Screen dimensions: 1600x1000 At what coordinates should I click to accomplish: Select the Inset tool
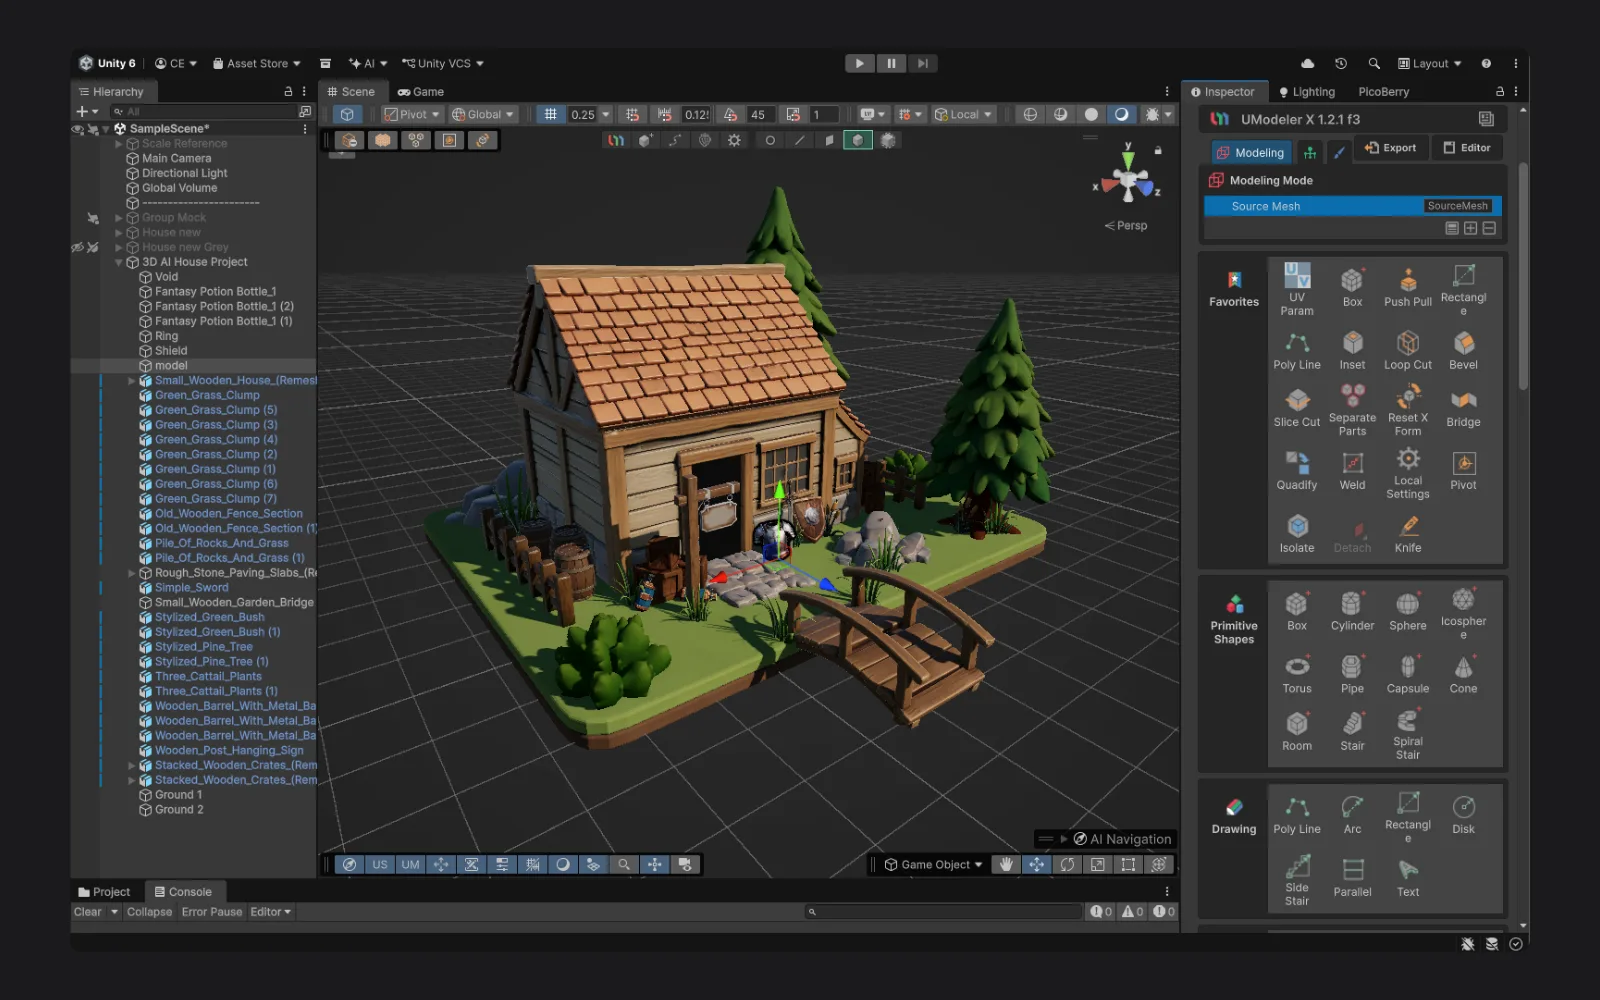(x=1352, y=351)
